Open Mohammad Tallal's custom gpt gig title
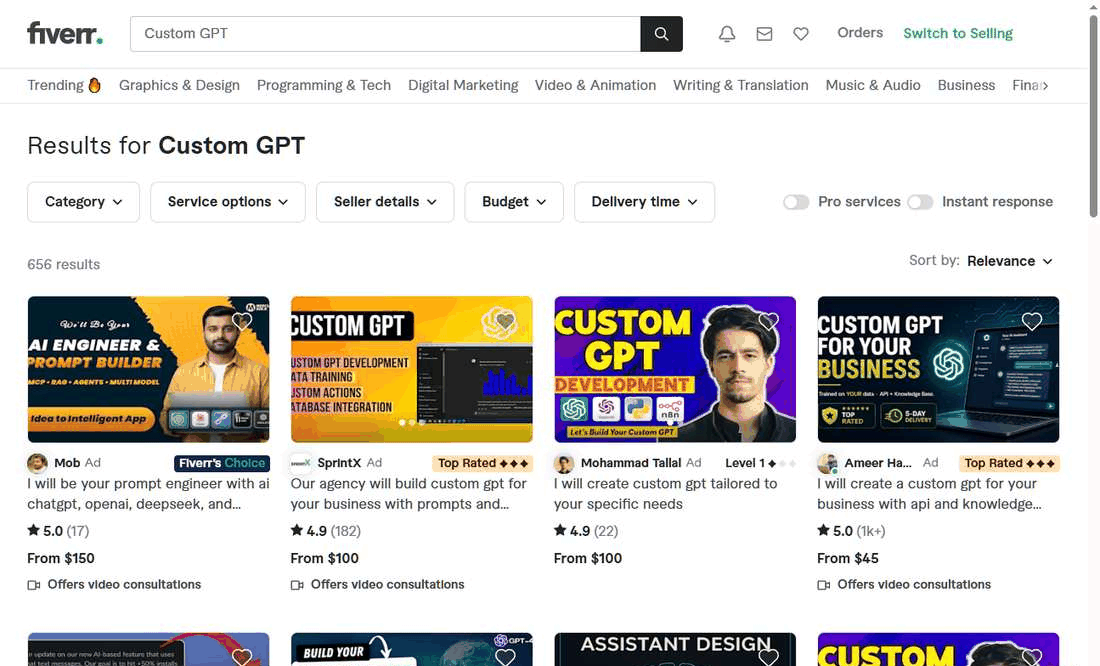This screenshot has height=666, width=1100. click(665, 493)
